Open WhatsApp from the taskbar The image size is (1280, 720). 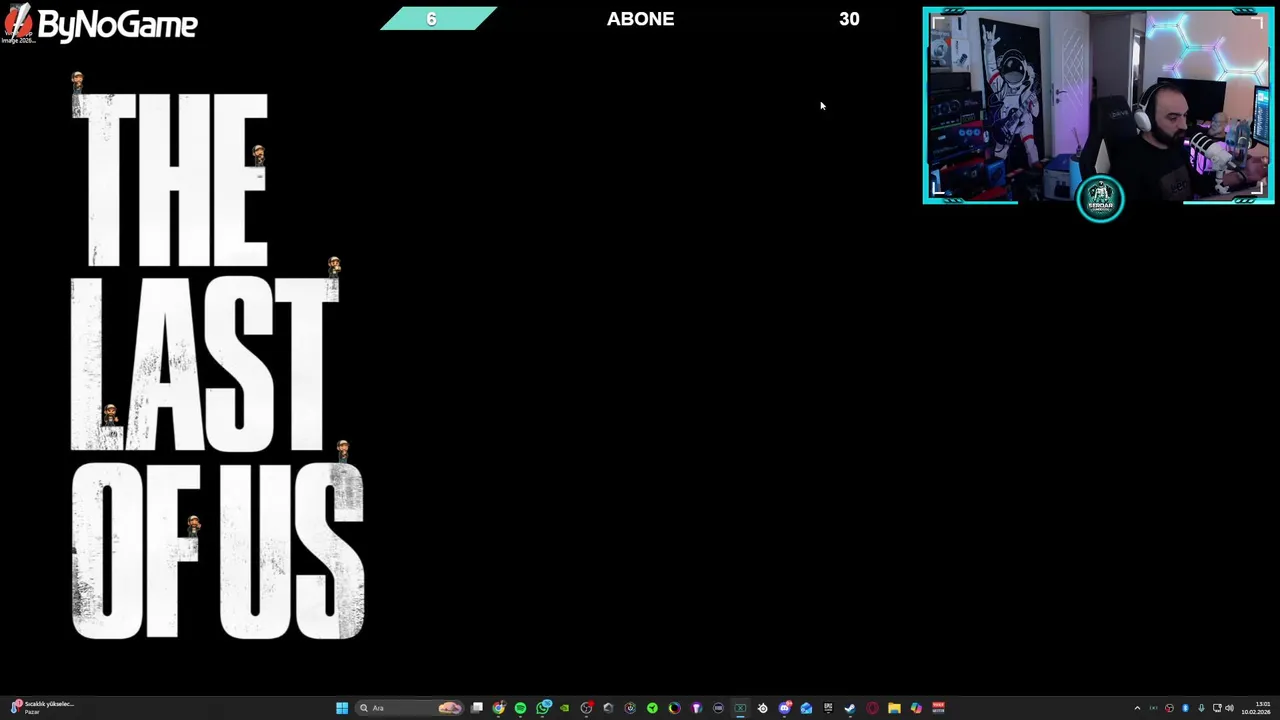click(543, 708)
